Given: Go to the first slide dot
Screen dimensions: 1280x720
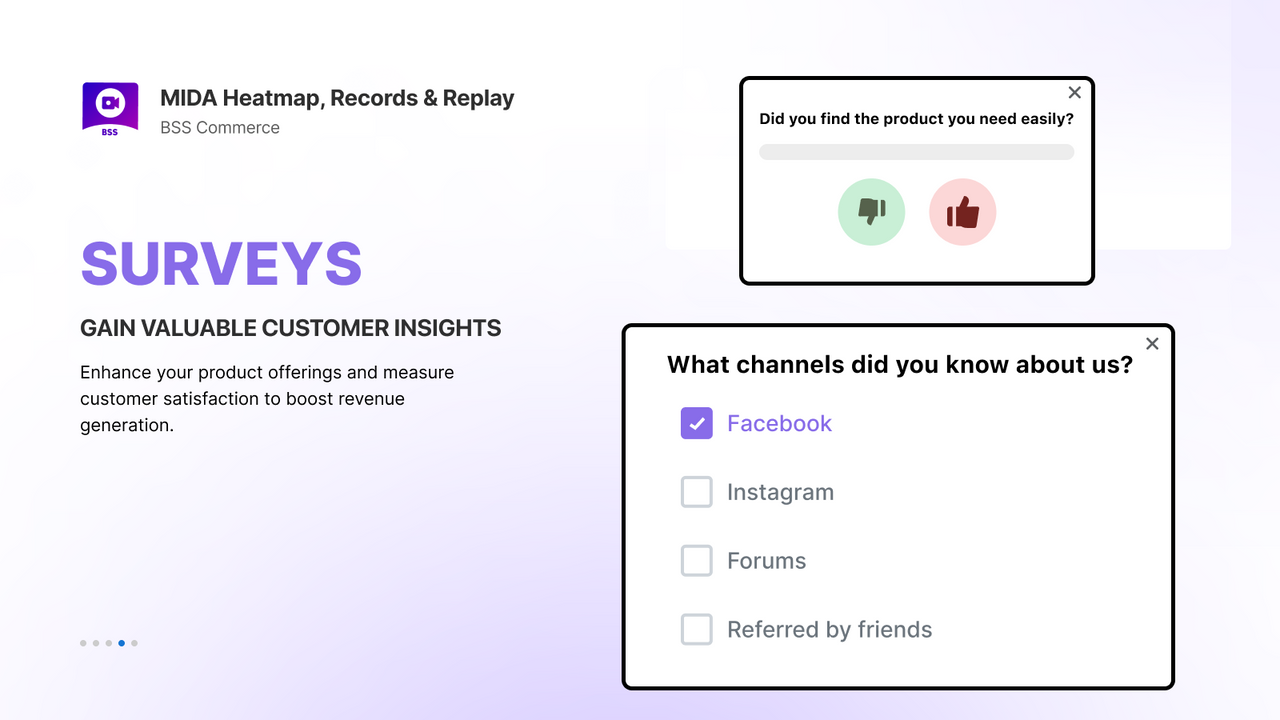Looking at the screenshot, I should point(83,643).
